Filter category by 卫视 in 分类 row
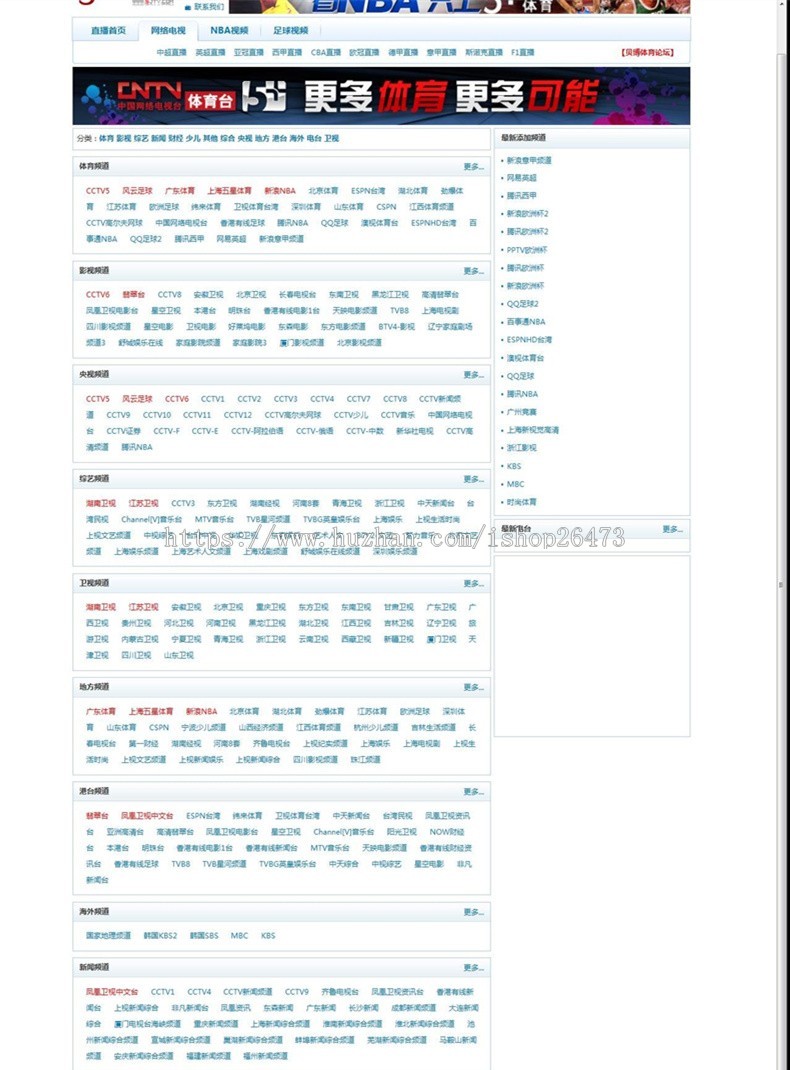The height and width of the screenshot is (1070, 790). 332,139
